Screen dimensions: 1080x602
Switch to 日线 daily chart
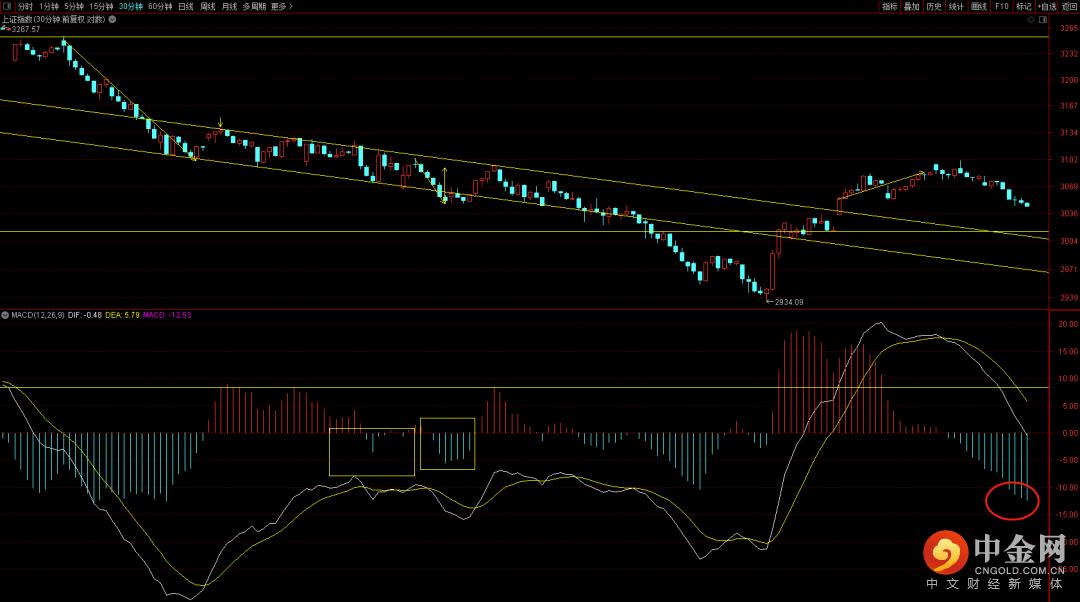186,6
